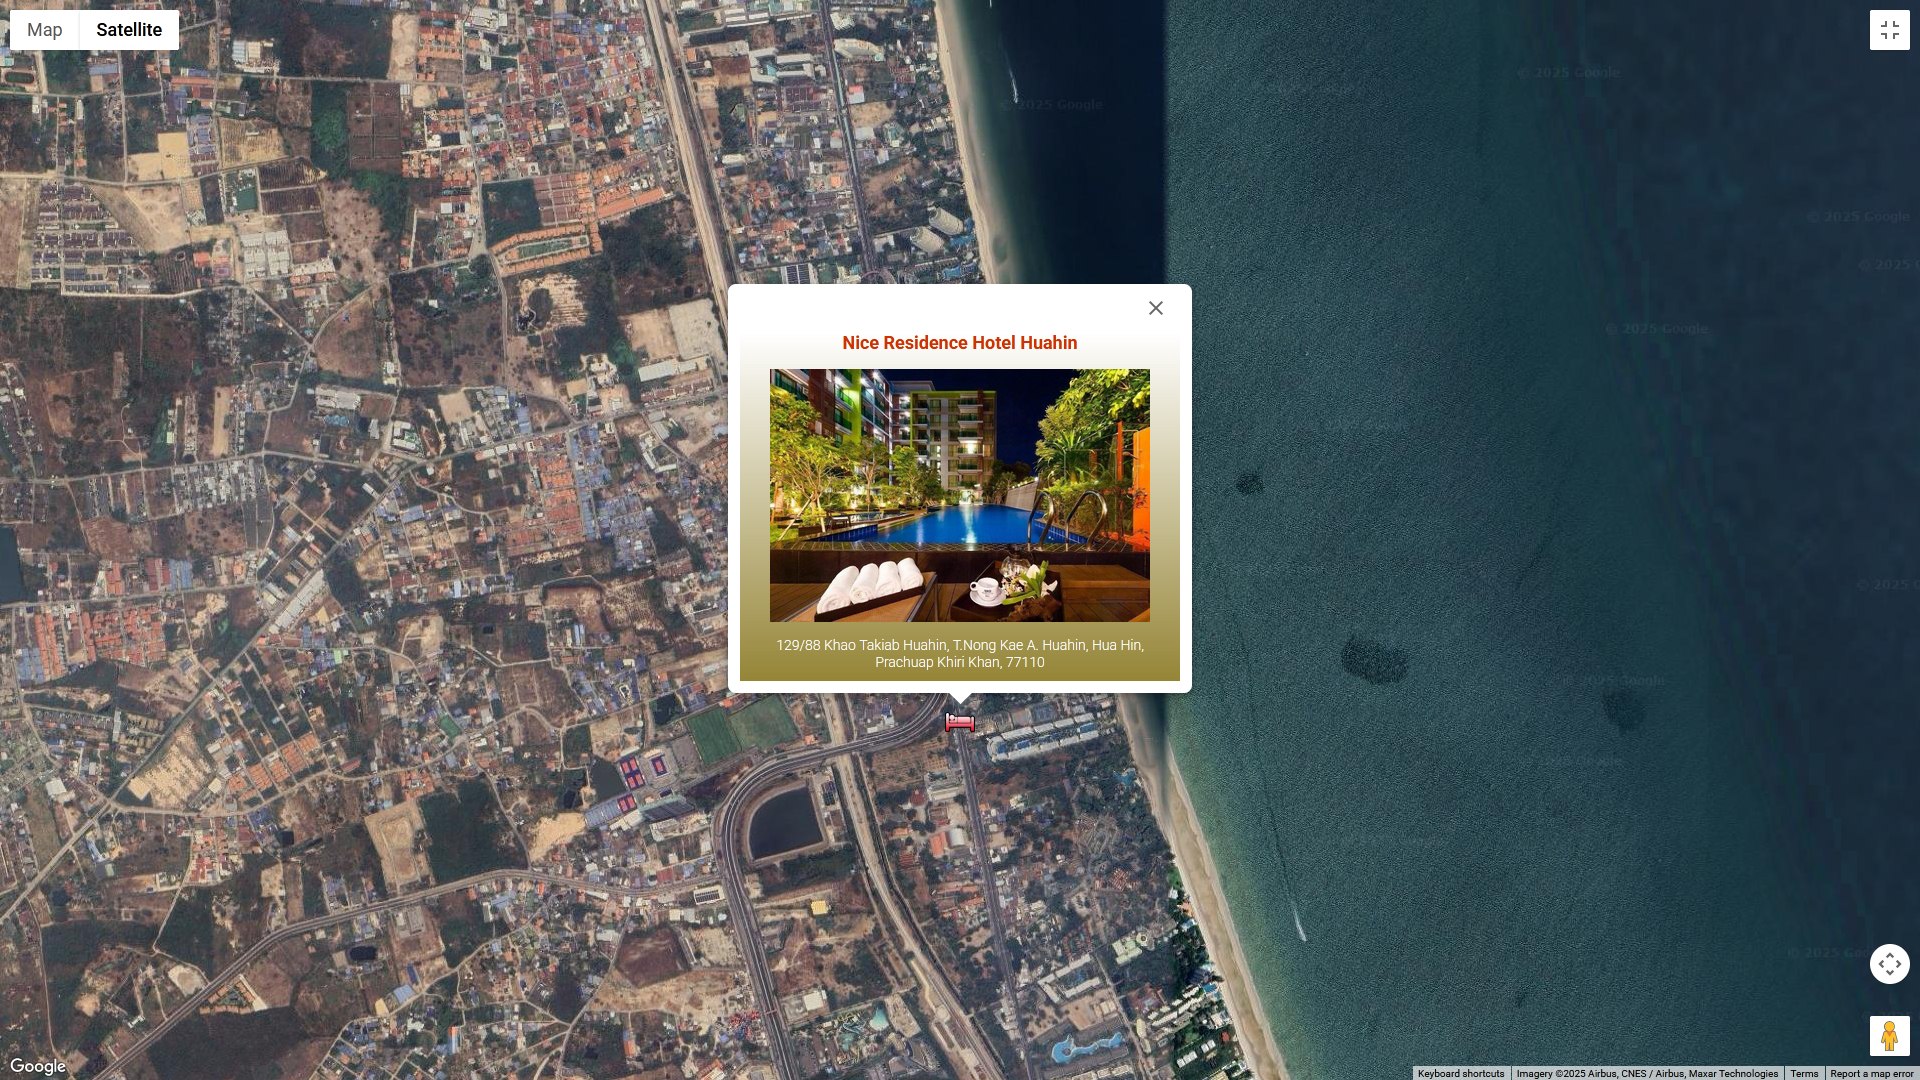The height and width of the screenshot is (1080, 1920).
Task: Open Keyboard shortcuts
Action: 1460,1073
